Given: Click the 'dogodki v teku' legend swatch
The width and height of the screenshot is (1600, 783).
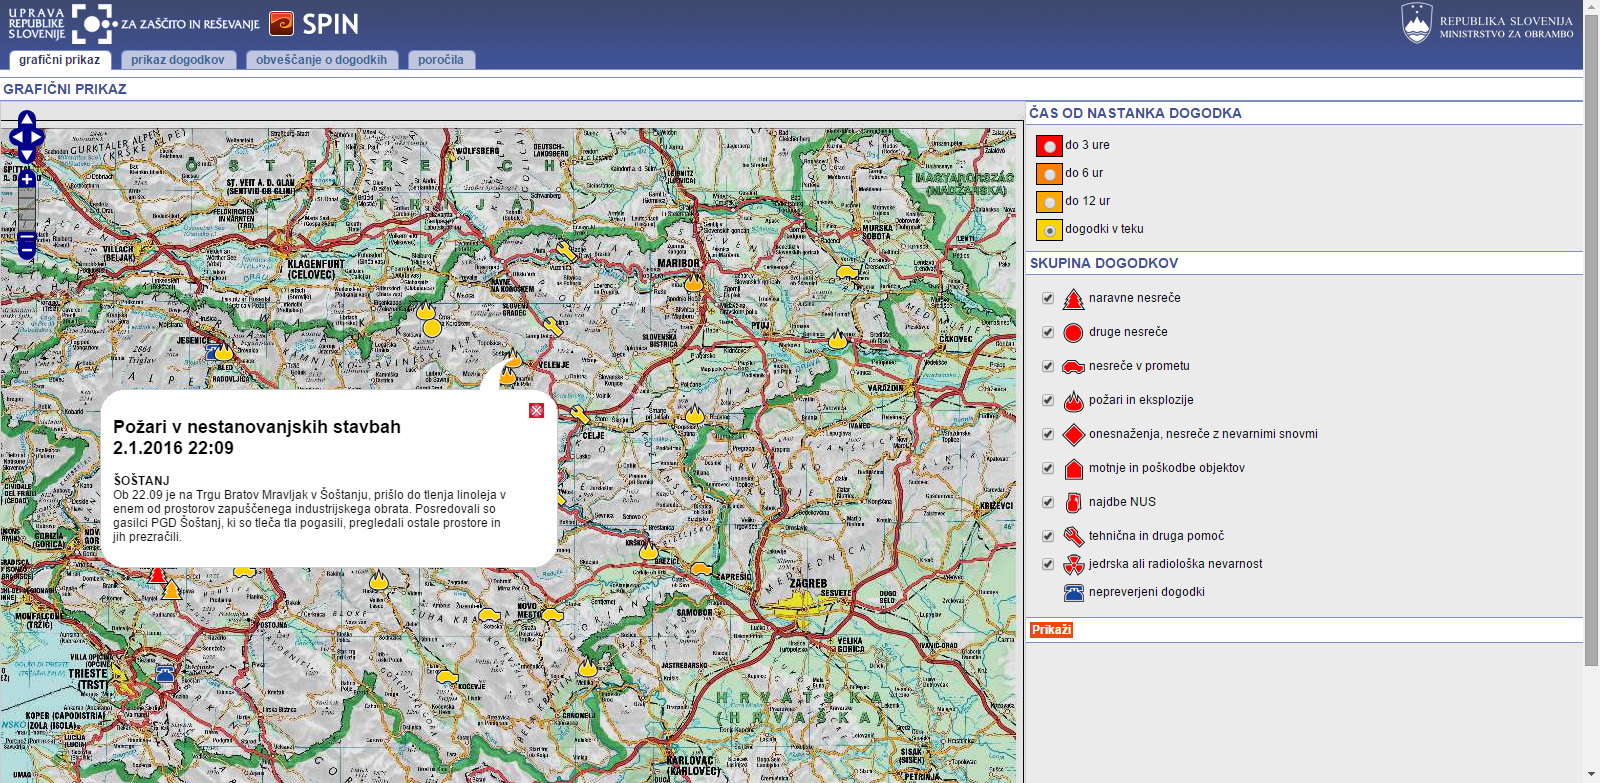Looking at the screenshot, I should click(x=1049, y=230).
